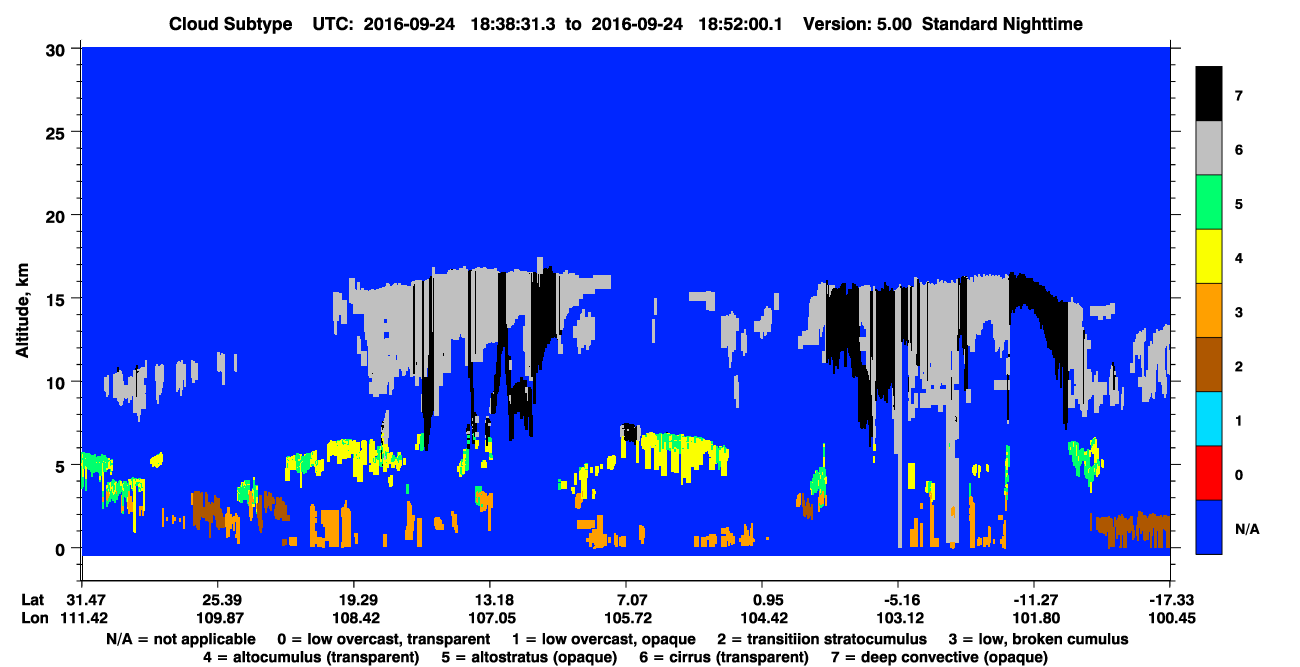Click the orange broken cumulus swatch labeled 3
The height and width of the screenshot is (667, 1300).
(1209, 310)
